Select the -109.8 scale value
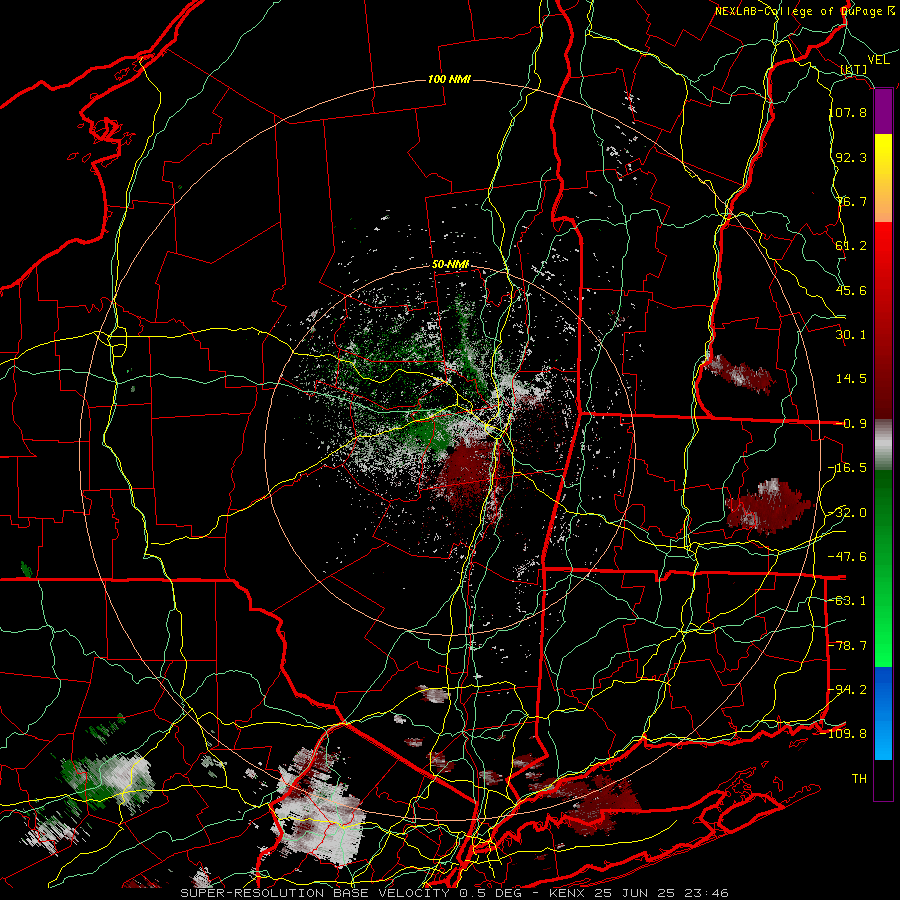The width and height of the screenshot is (900, 900). tap(844, 734)
